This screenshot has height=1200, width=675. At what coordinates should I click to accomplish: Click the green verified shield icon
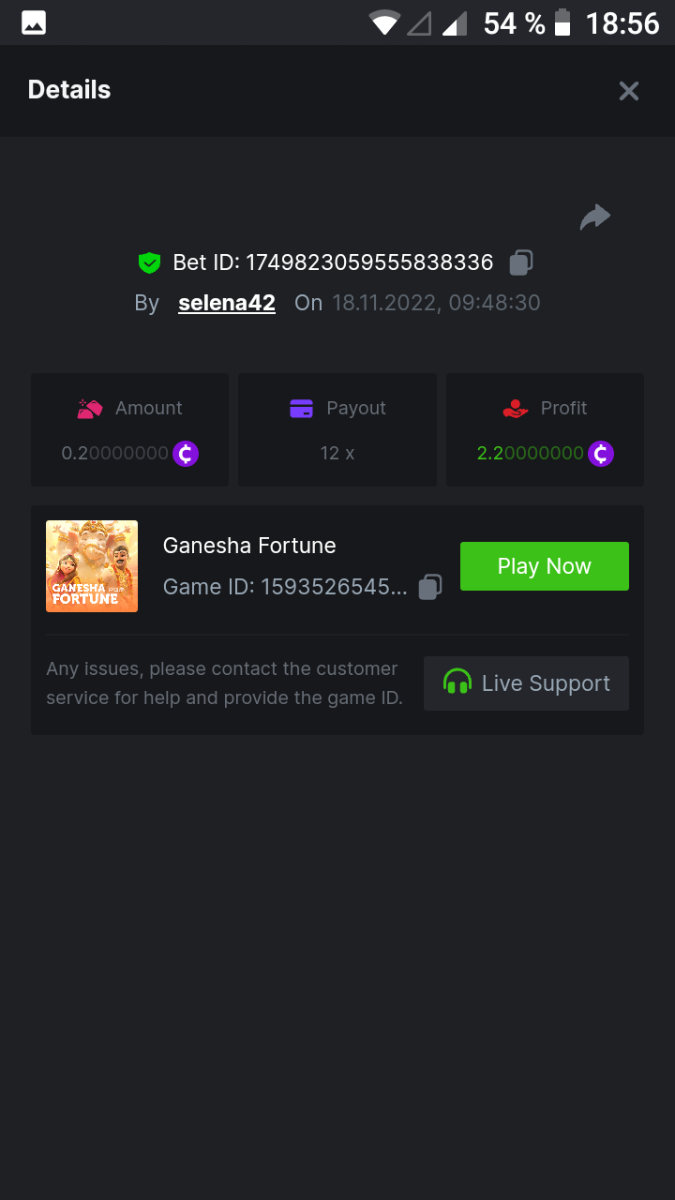point(149,263)
